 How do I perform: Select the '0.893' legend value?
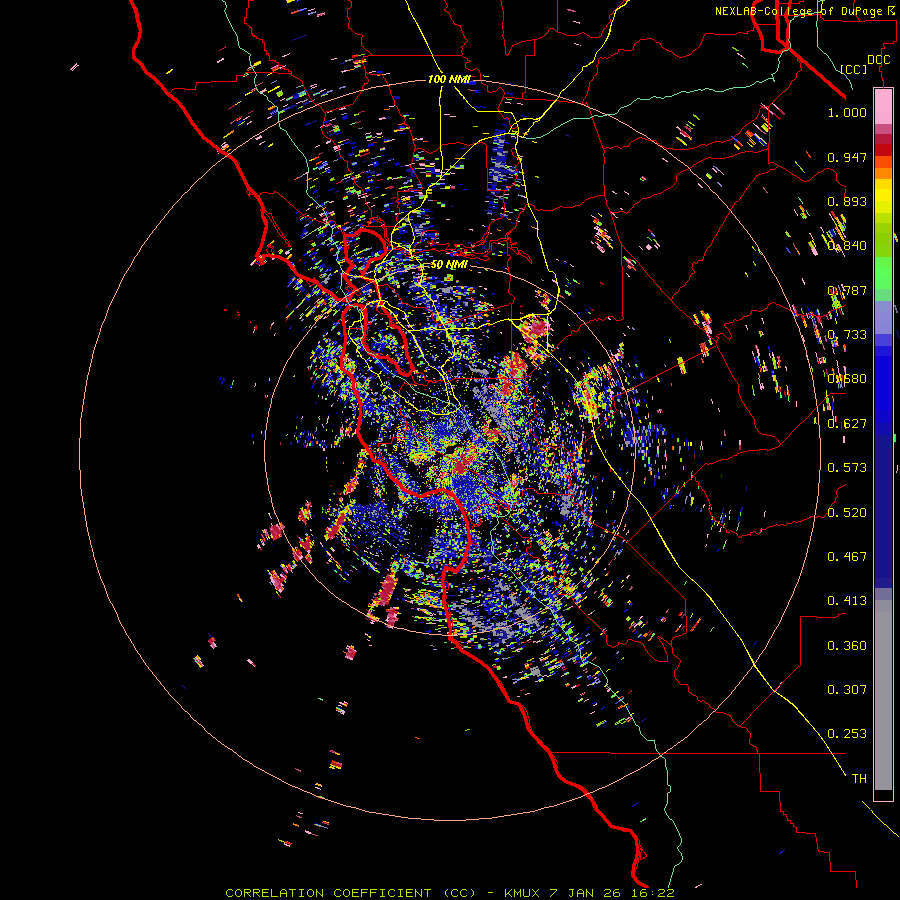847,201
